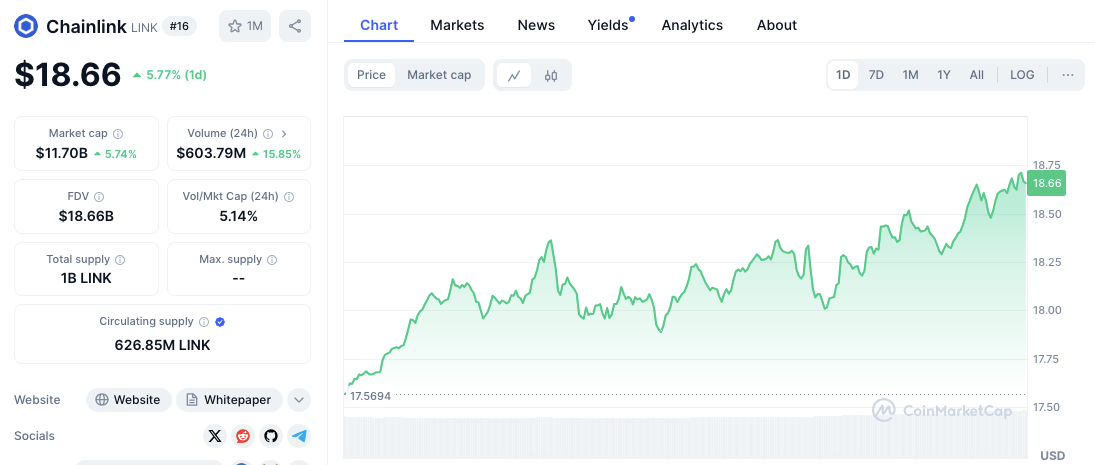1095x465 pixels.
Task: Switch to candlestick chart view
Action: click(551, 75)
